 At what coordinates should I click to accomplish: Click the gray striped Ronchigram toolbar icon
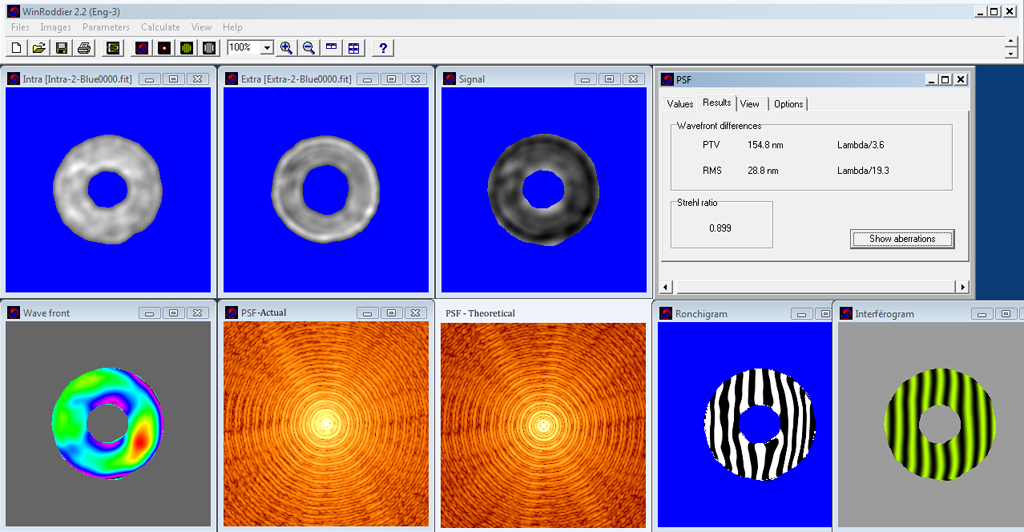point(209,48)
